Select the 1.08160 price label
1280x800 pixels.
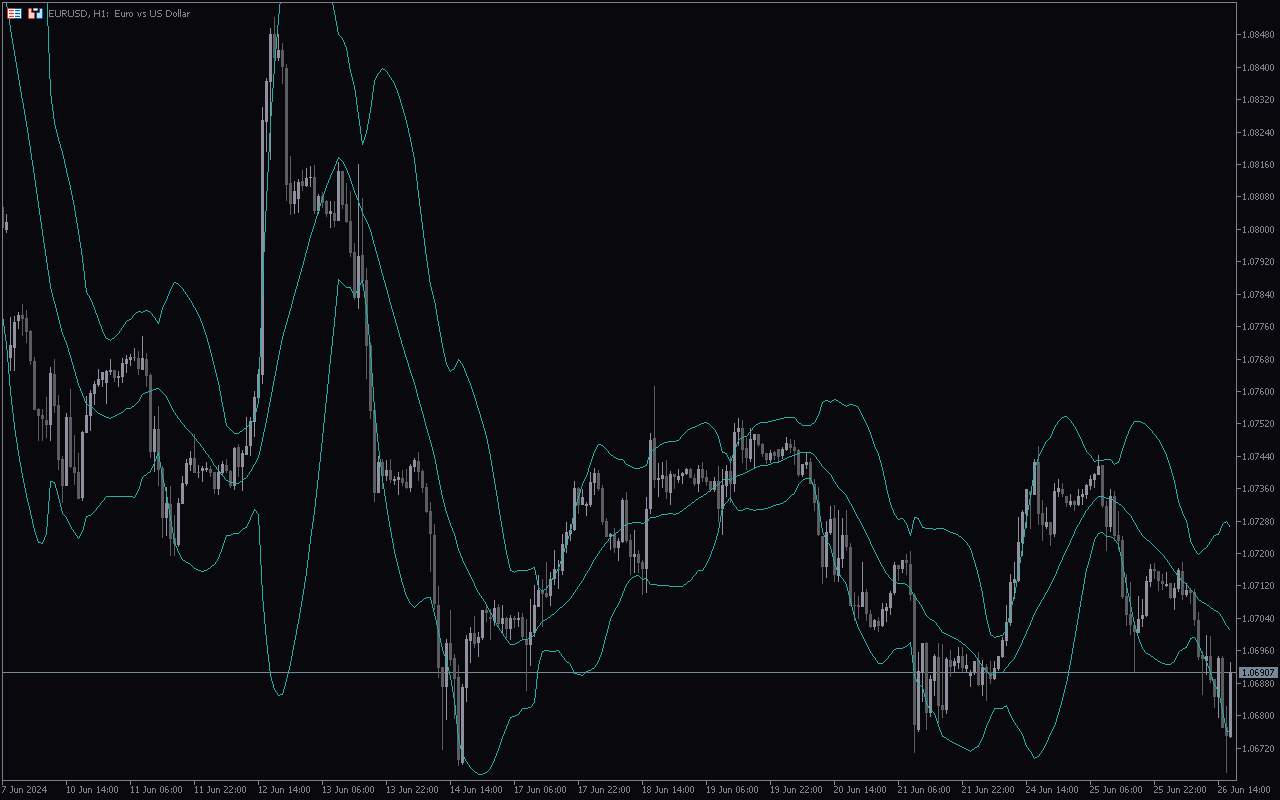coord(1257,164)
